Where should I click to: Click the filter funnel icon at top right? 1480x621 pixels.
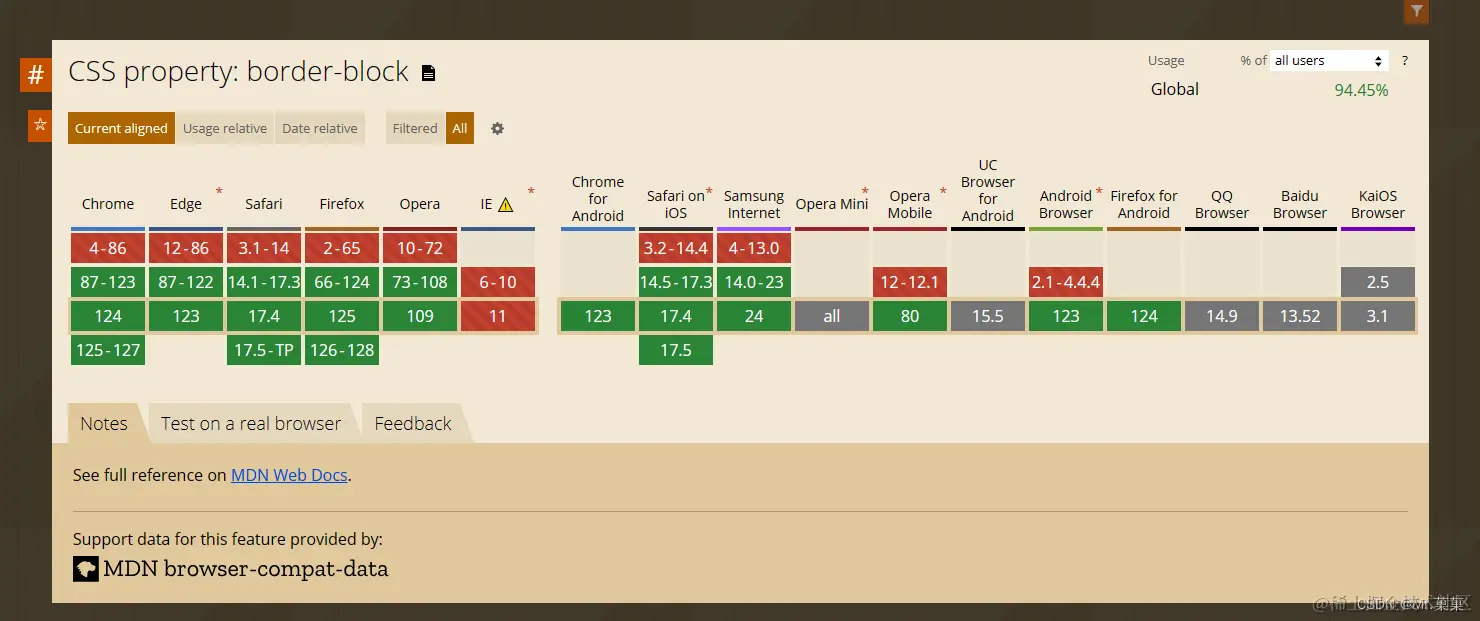click(x=1416, y=11)
